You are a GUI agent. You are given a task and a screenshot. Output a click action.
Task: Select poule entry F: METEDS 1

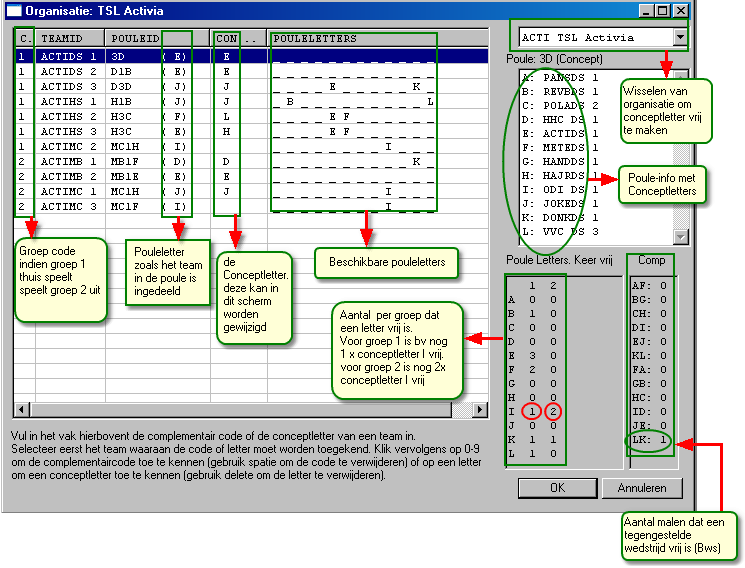pyautogui.click(x=561, y=148)
